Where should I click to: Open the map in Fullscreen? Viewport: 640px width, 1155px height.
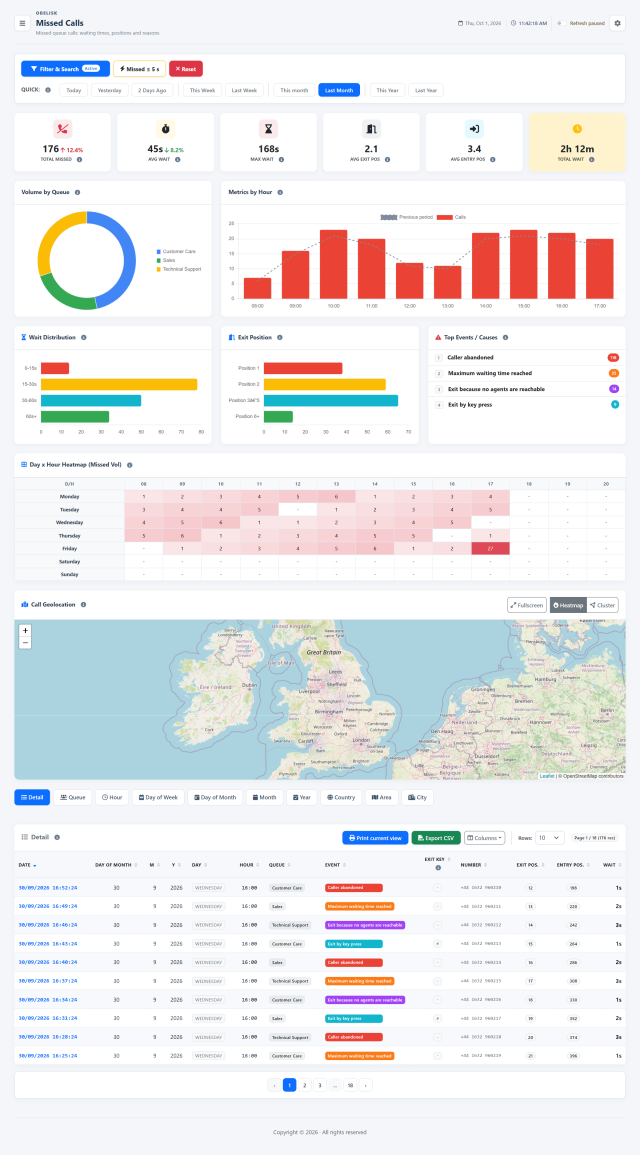(x=527, y=605)
